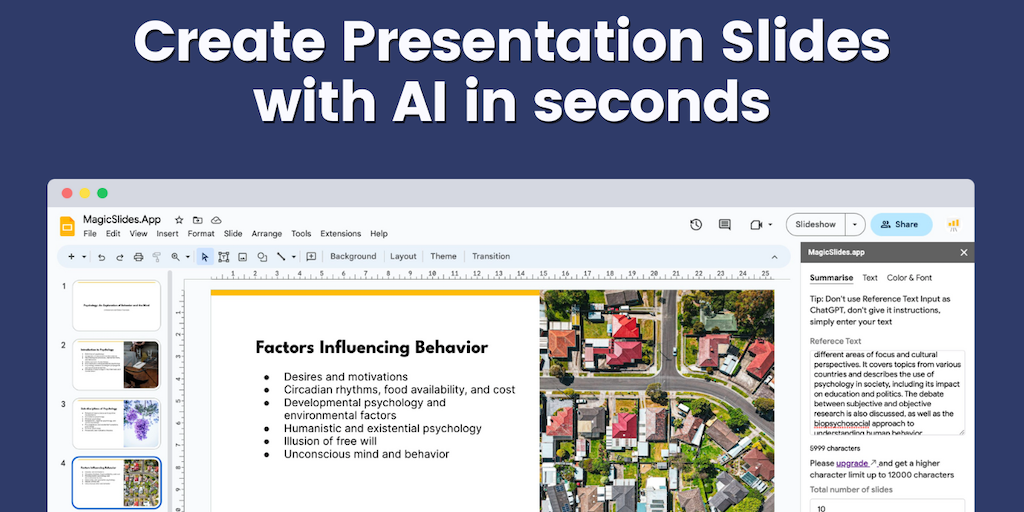Select the paint format tool

pyautogui.click(x=156, y=257)
